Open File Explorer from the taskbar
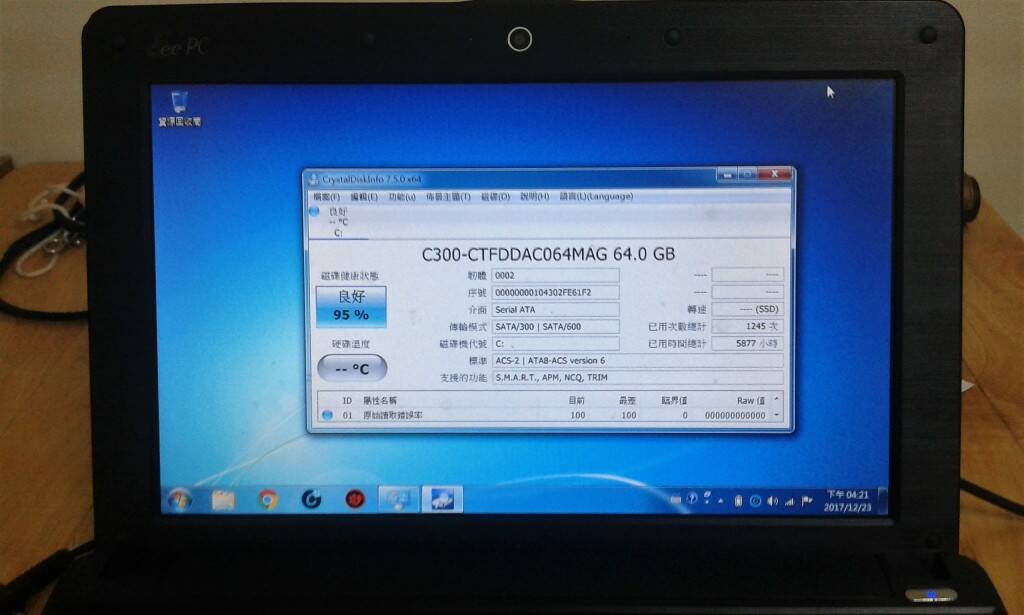Screen dimensions: 1024x615 coord(223,500)
